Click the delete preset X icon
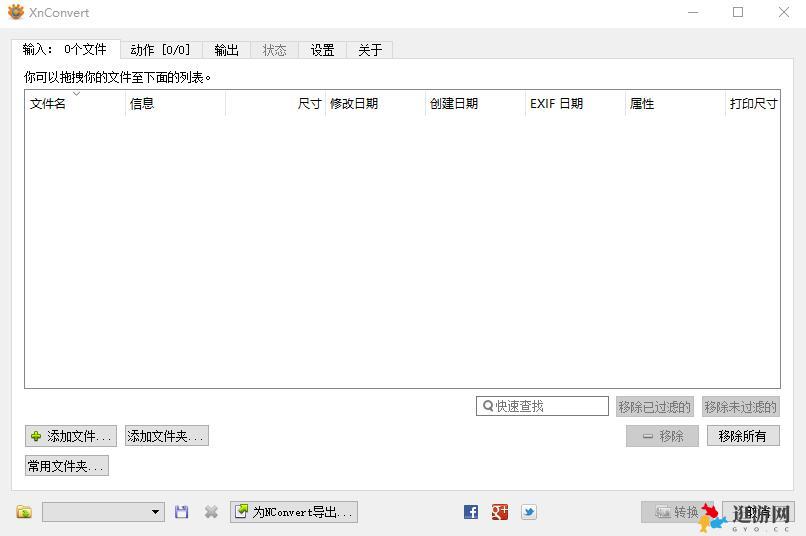This screenshot has width=806, height=536. pos(211,512)
